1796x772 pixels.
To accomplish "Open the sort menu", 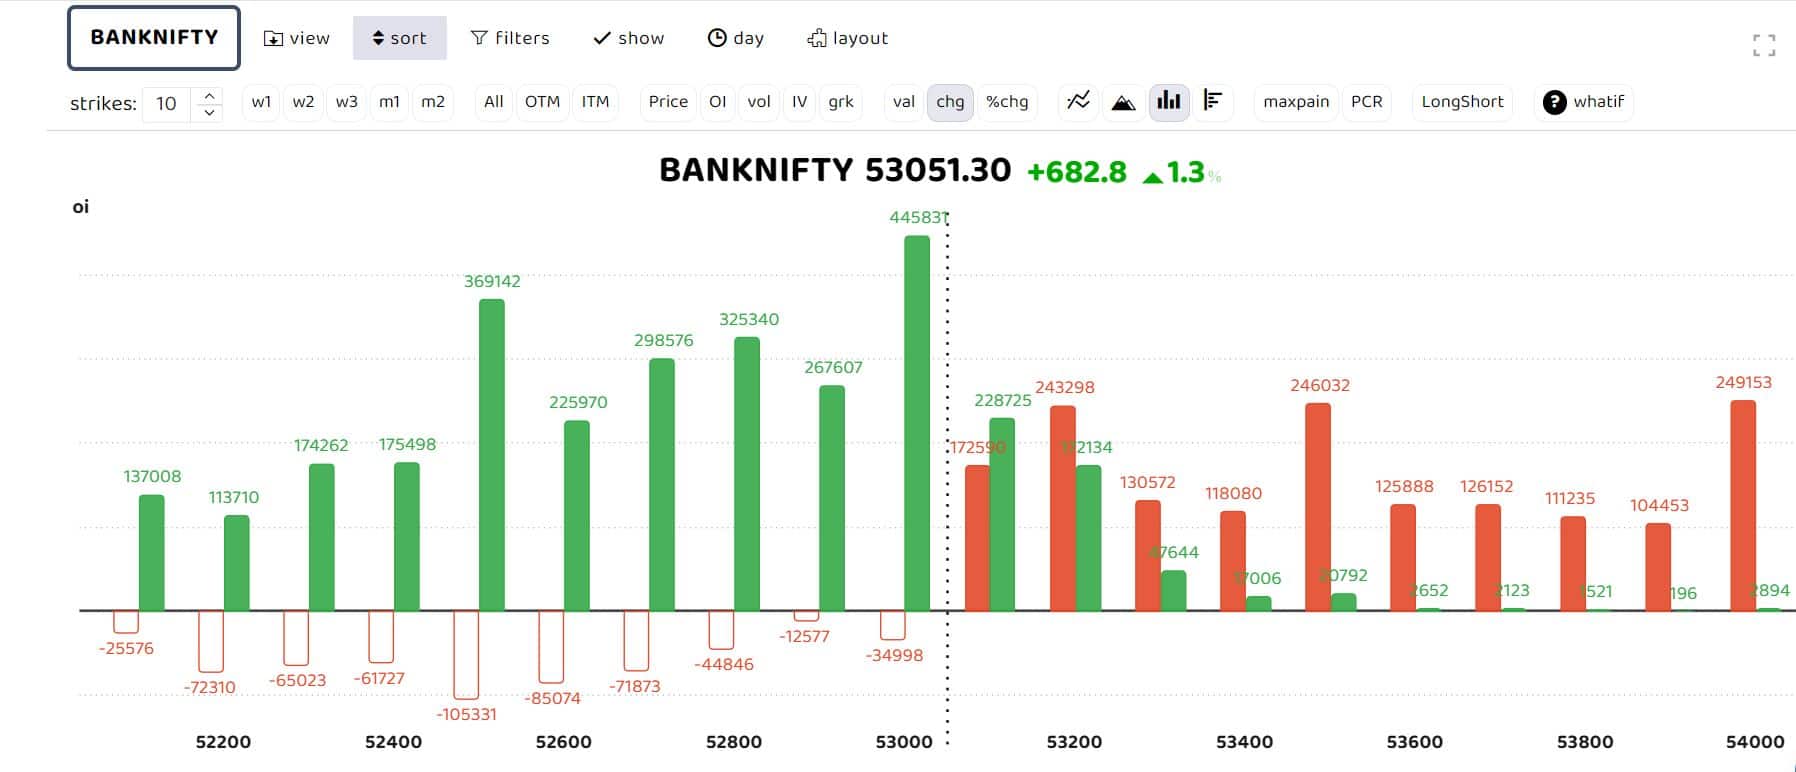I will 399,38.
